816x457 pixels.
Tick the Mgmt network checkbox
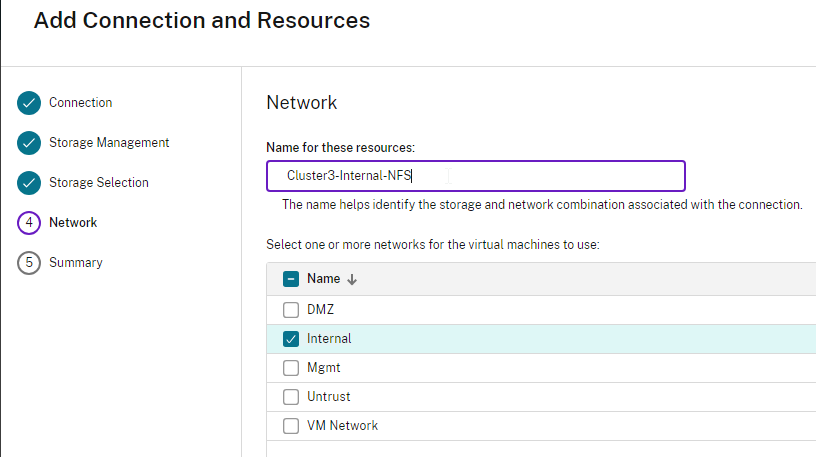[291, 368]
